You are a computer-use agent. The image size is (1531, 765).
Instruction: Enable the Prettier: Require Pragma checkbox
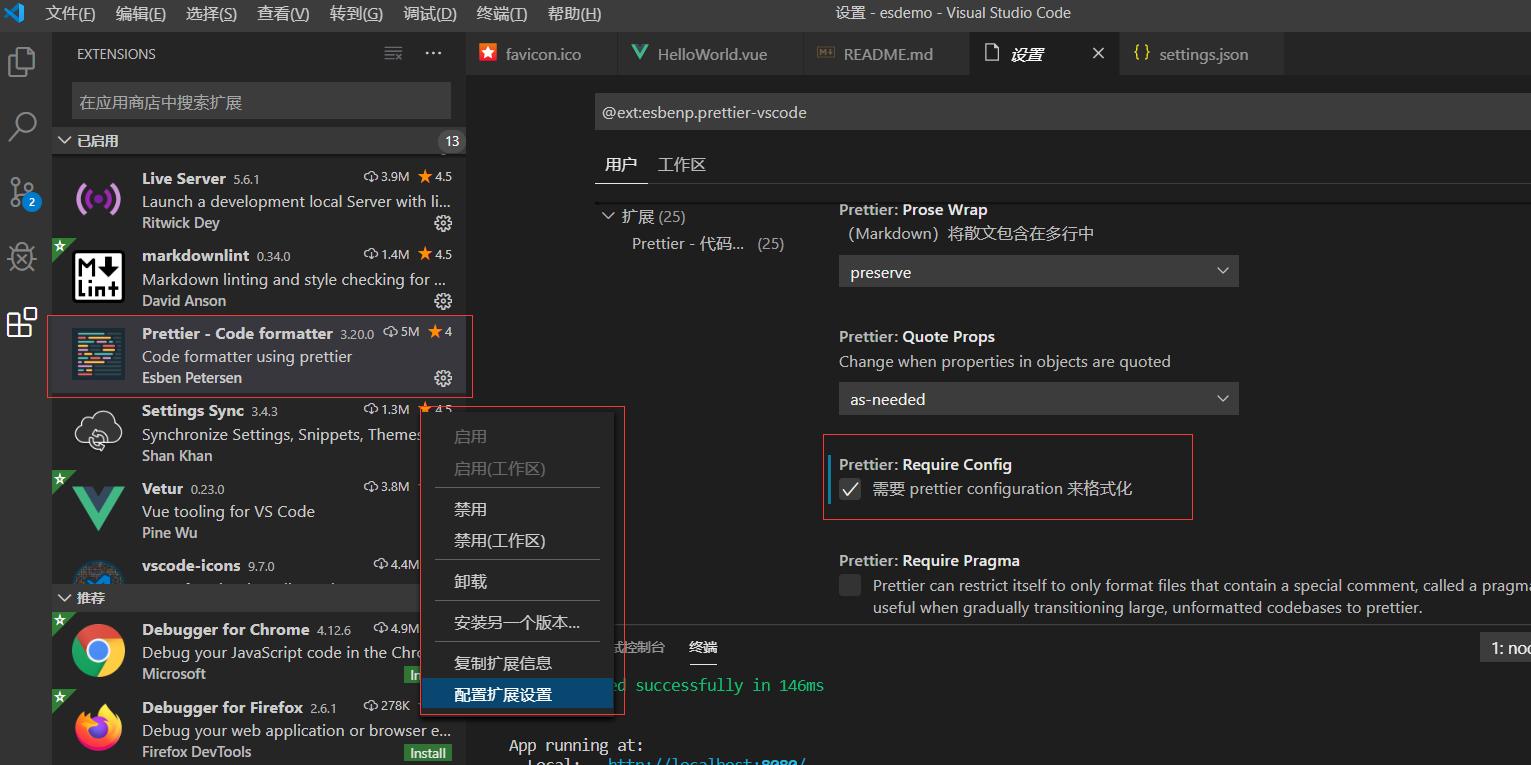point(850,585)
